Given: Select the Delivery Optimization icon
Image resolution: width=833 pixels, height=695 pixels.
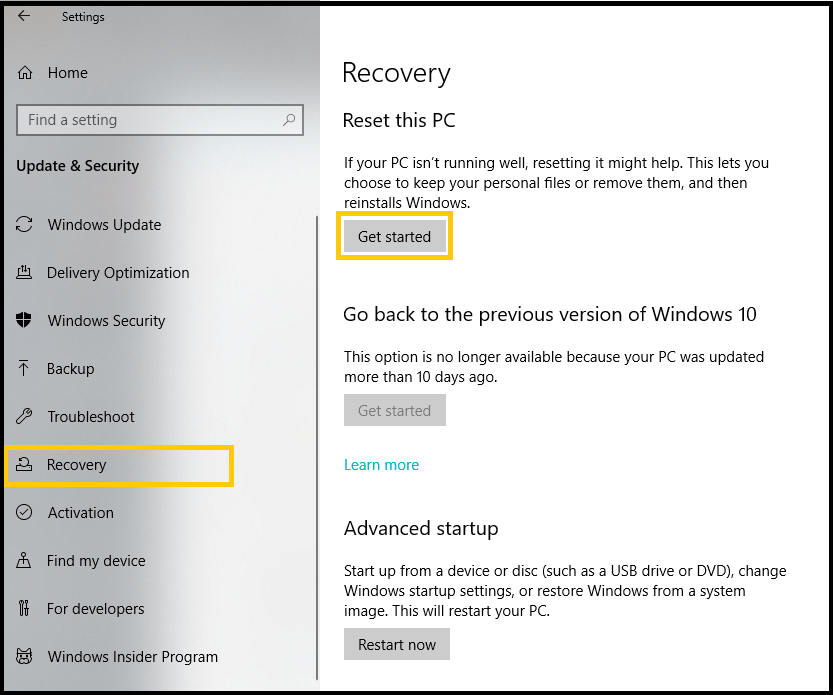Looking at the screenshot, I should point(28,273).
